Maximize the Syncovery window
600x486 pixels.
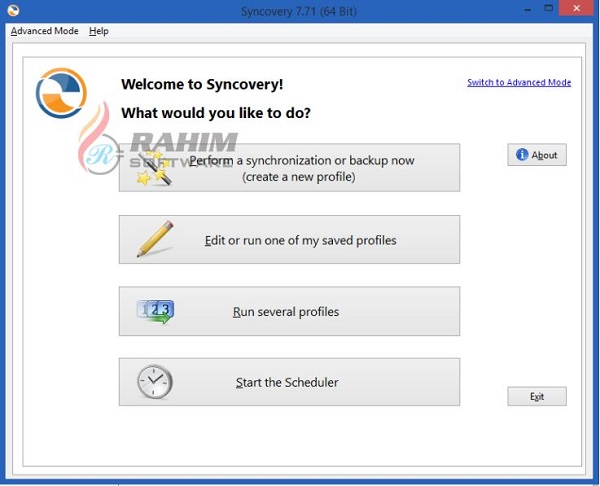pos(549,8)
